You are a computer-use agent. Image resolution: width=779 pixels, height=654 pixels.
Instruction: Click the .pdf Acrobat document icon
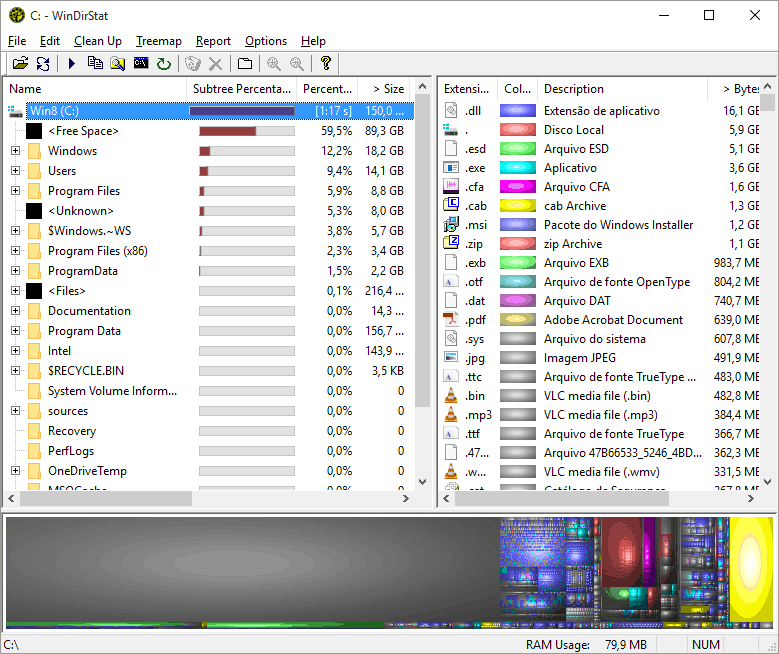(451, 320)
